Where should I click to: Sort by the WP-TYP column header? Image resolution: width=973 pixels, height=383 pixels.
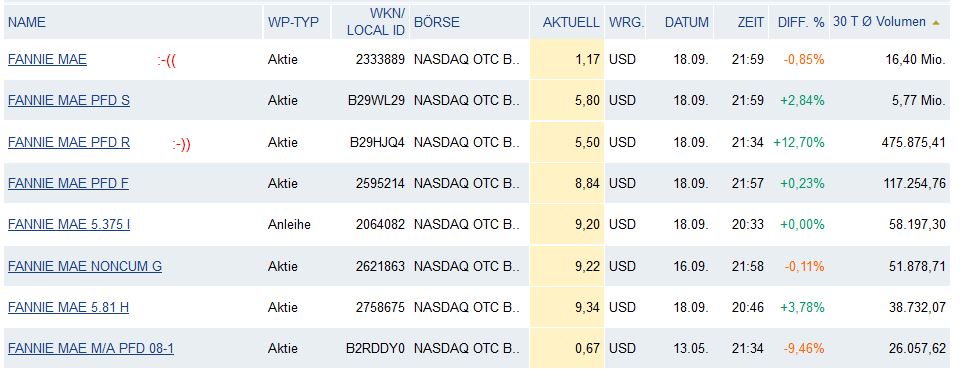pyautogui.click(x=293, y=22)
